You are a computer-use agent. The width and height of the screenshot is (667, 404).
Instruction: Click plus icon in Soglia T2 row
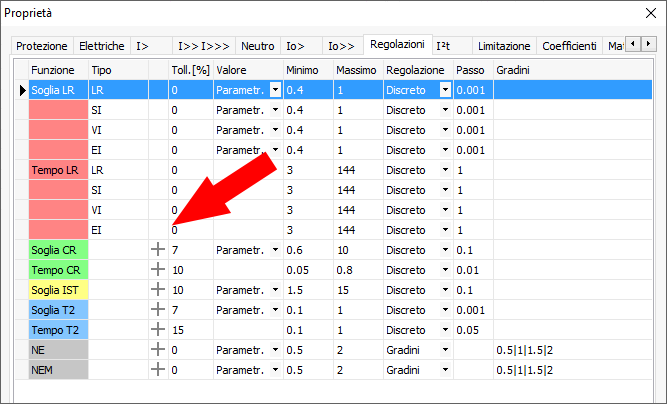pyautogui.click(x=157, y=309)
